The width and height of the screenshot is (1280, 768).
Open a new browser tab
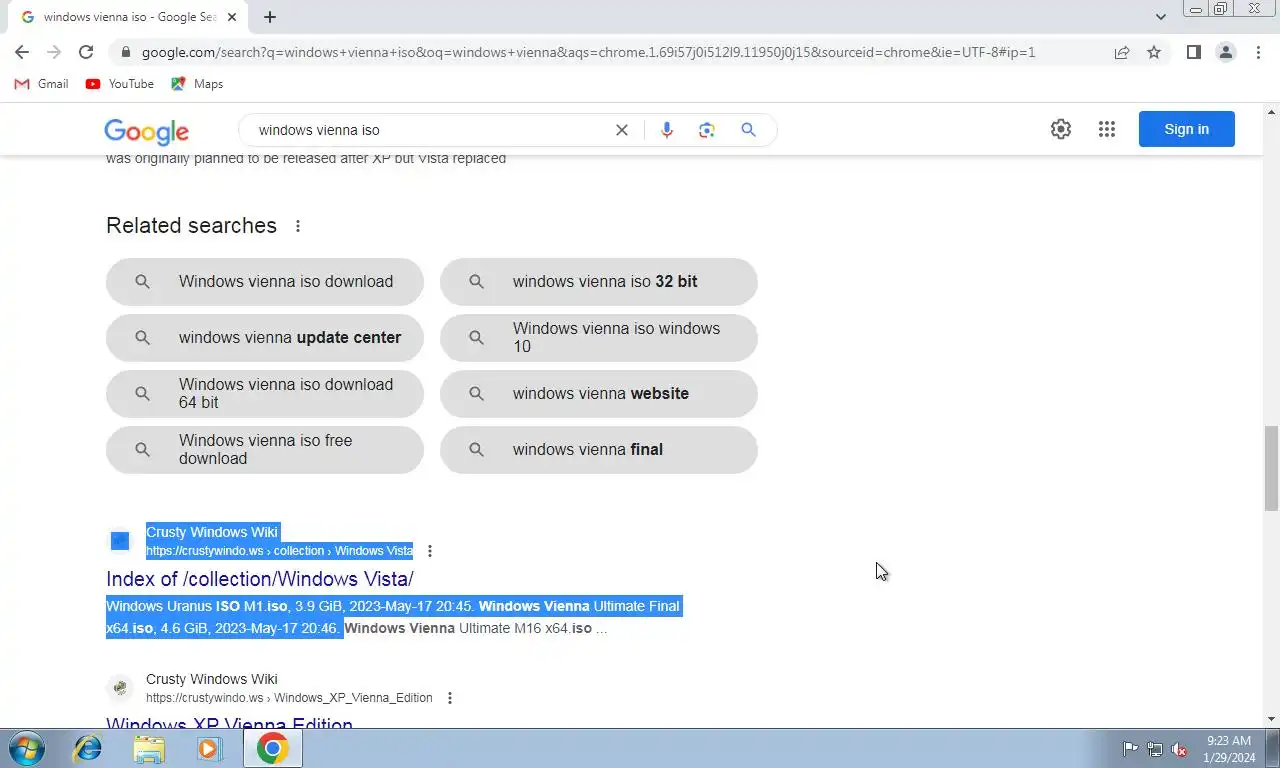pyautogui.click(x=270, y=17)
